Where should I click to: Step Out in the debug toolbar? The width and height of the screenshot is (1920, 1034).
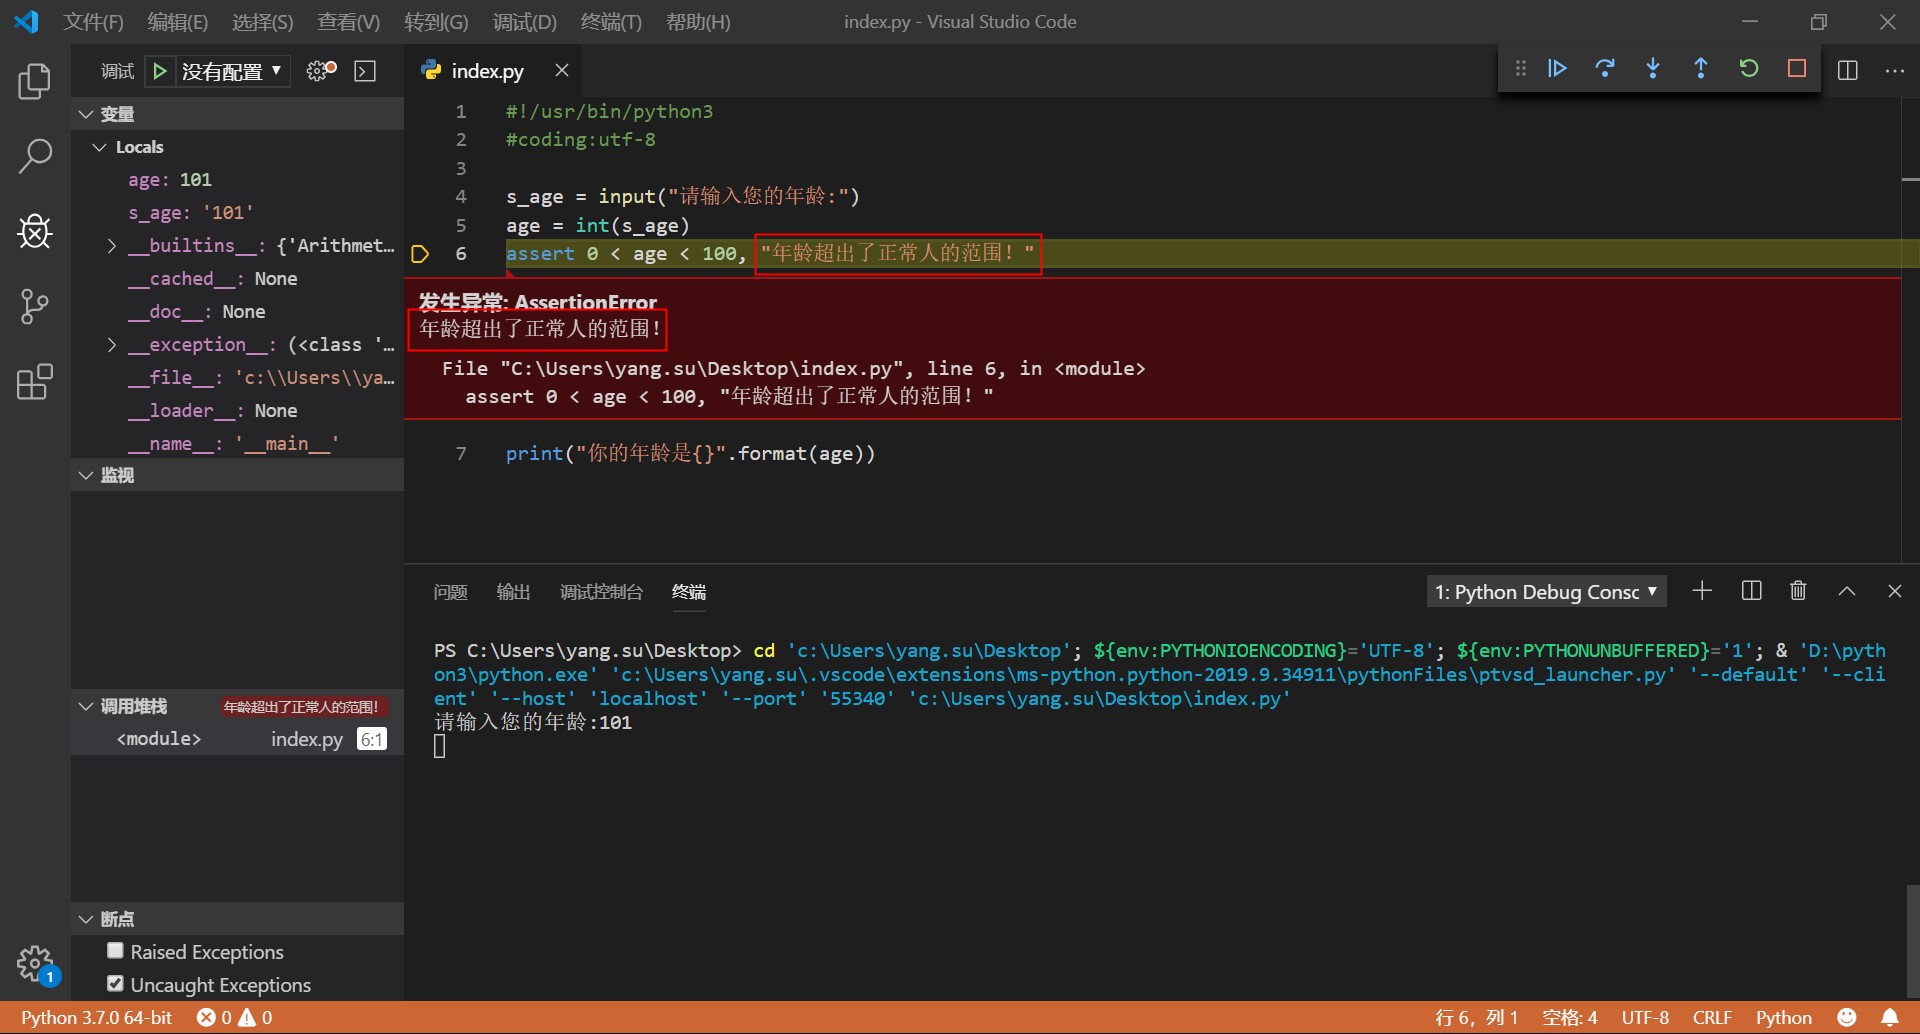pyautogui.click(x=1701, y=68)
